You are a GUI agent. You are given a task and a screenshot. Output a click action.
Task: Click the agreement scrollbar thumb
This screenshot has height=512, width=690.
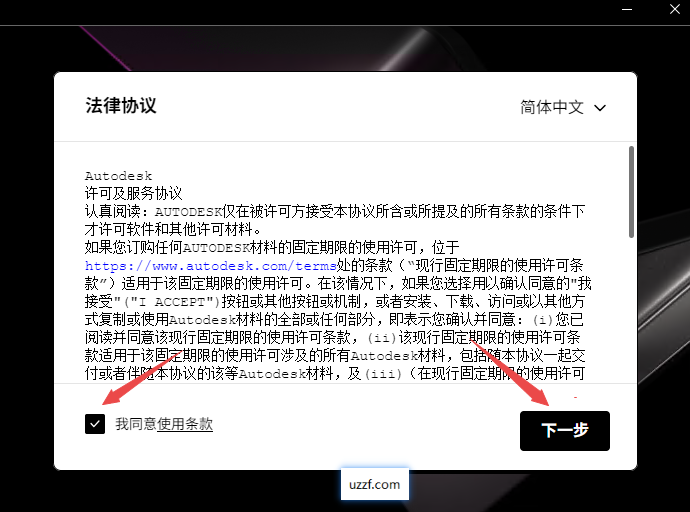tap(630, 190)
